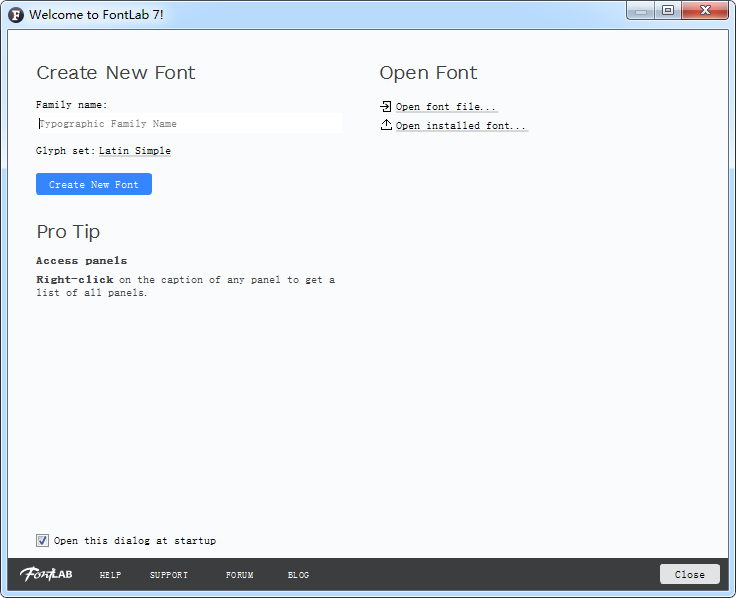736x598 pixels.
Task: Click the upload icon beside Open installed font
Action: (386, 125)
